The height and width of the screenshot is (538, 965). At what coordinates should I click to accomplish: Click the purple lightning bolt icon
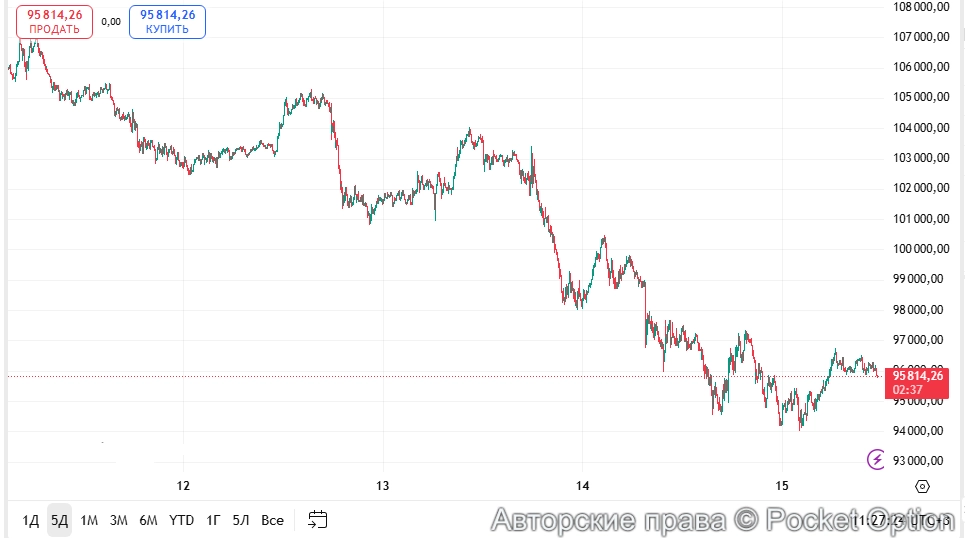[x=877, y=459]
